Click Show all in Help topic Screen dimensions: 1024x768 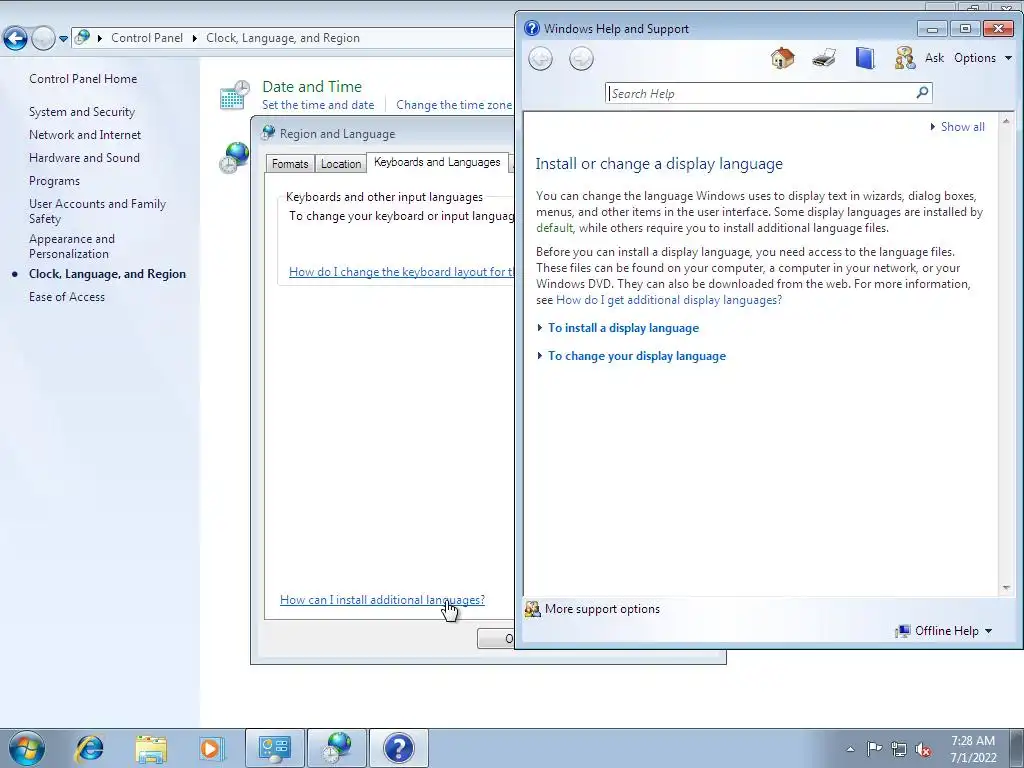click(x=962, y=127)
